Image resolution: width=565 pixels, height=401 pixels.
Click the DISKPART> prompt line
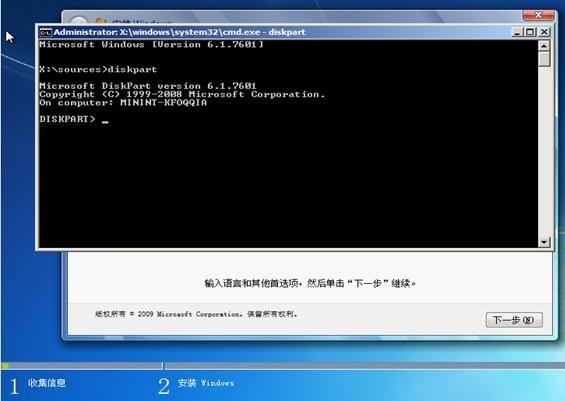tap(74, 119)
